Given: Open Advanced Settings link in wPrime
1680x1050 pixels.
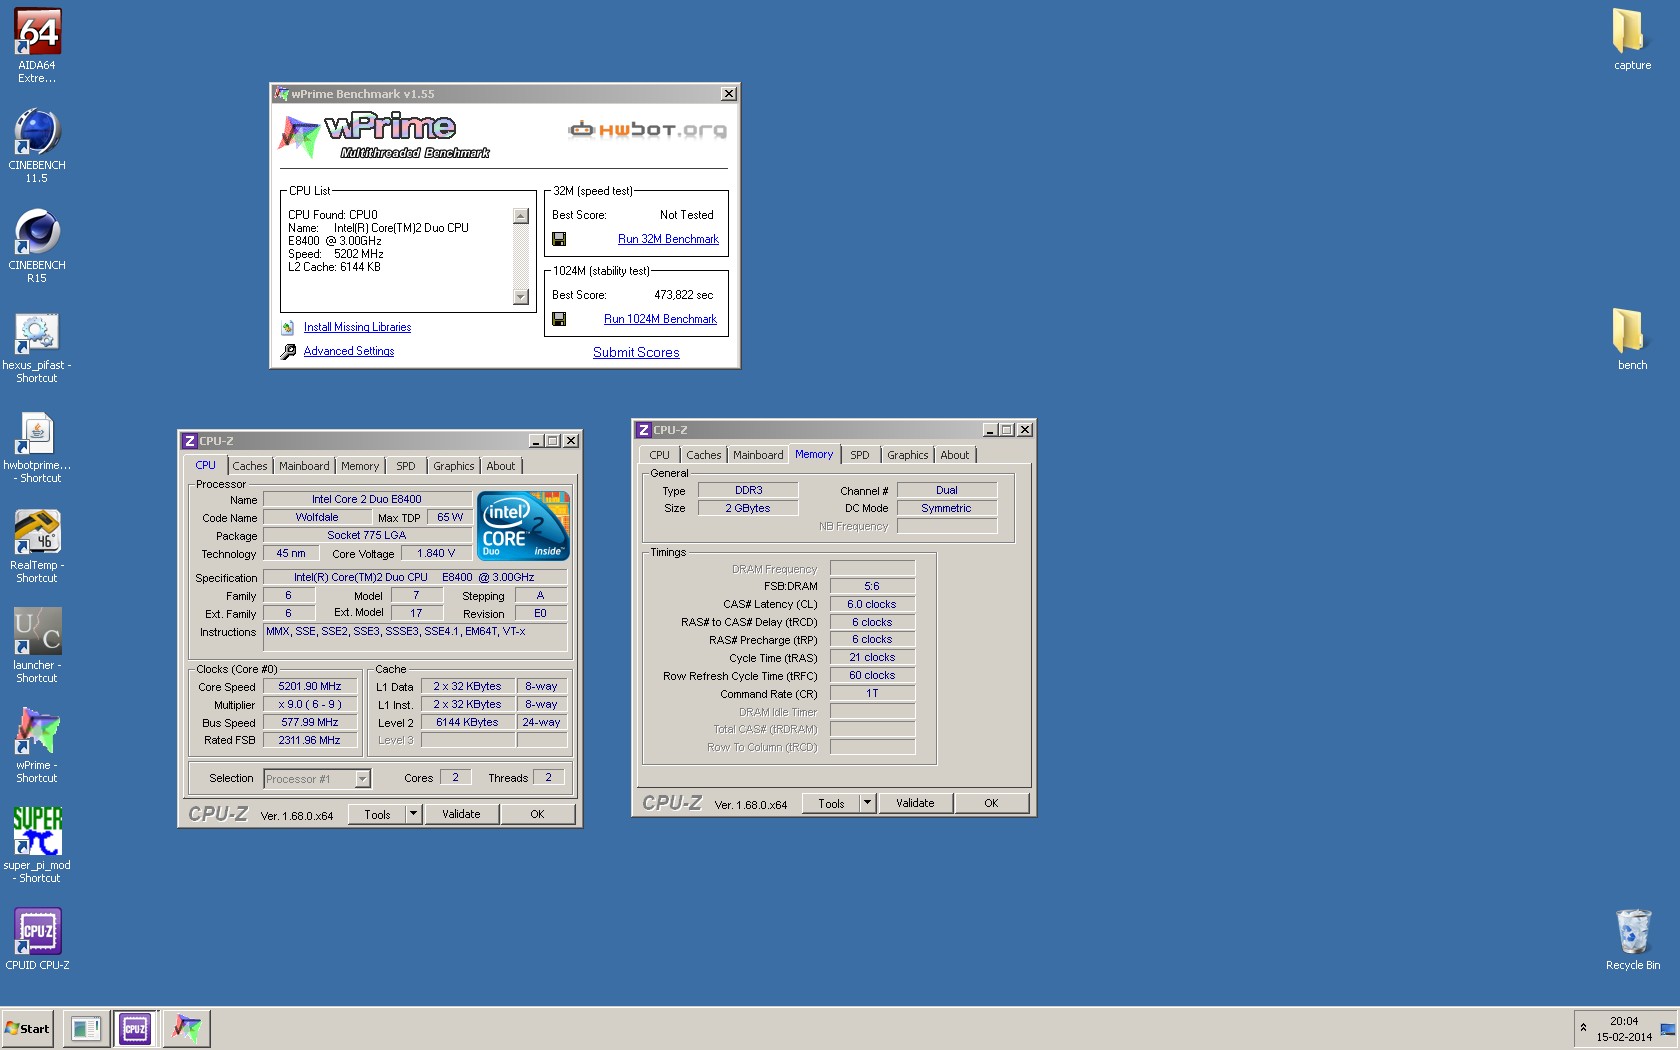Looking at the screenshot, I should coord(349,351).
